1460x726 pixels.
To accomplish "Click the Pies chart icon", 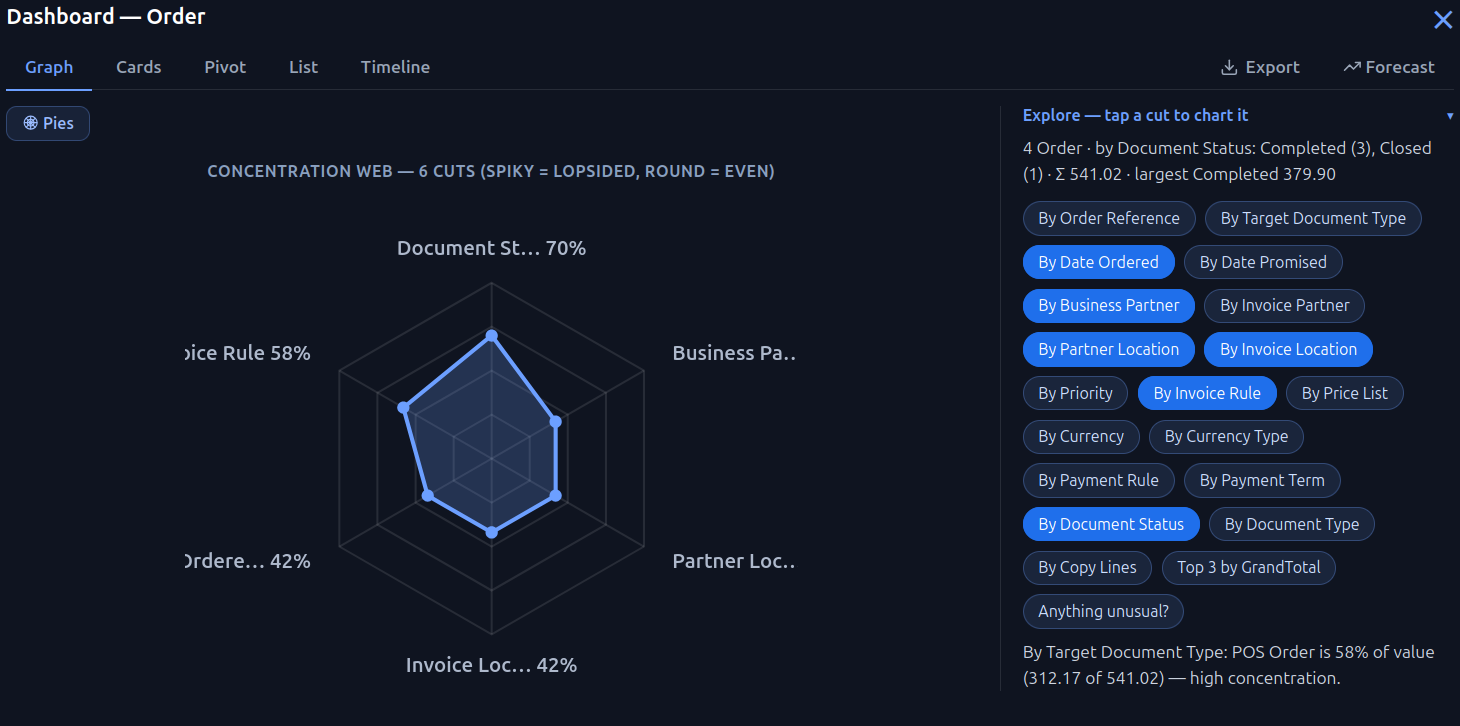I will 31,123.
